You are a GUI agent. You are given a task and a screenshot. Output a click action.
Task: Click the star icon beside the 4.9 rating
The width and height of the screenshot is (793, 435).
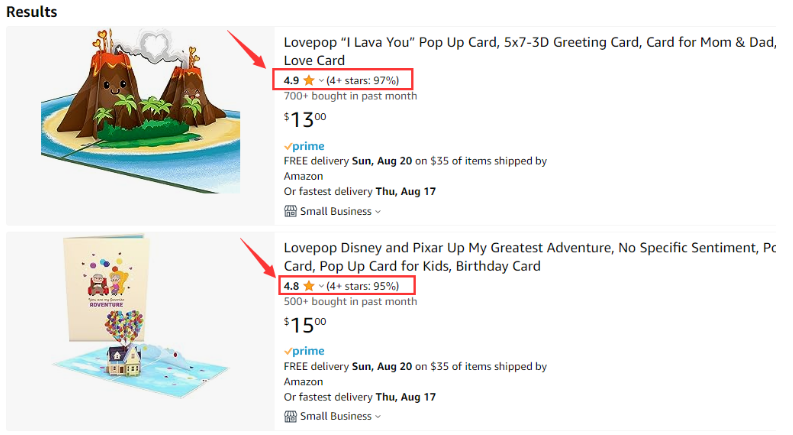tap(309, 80)
